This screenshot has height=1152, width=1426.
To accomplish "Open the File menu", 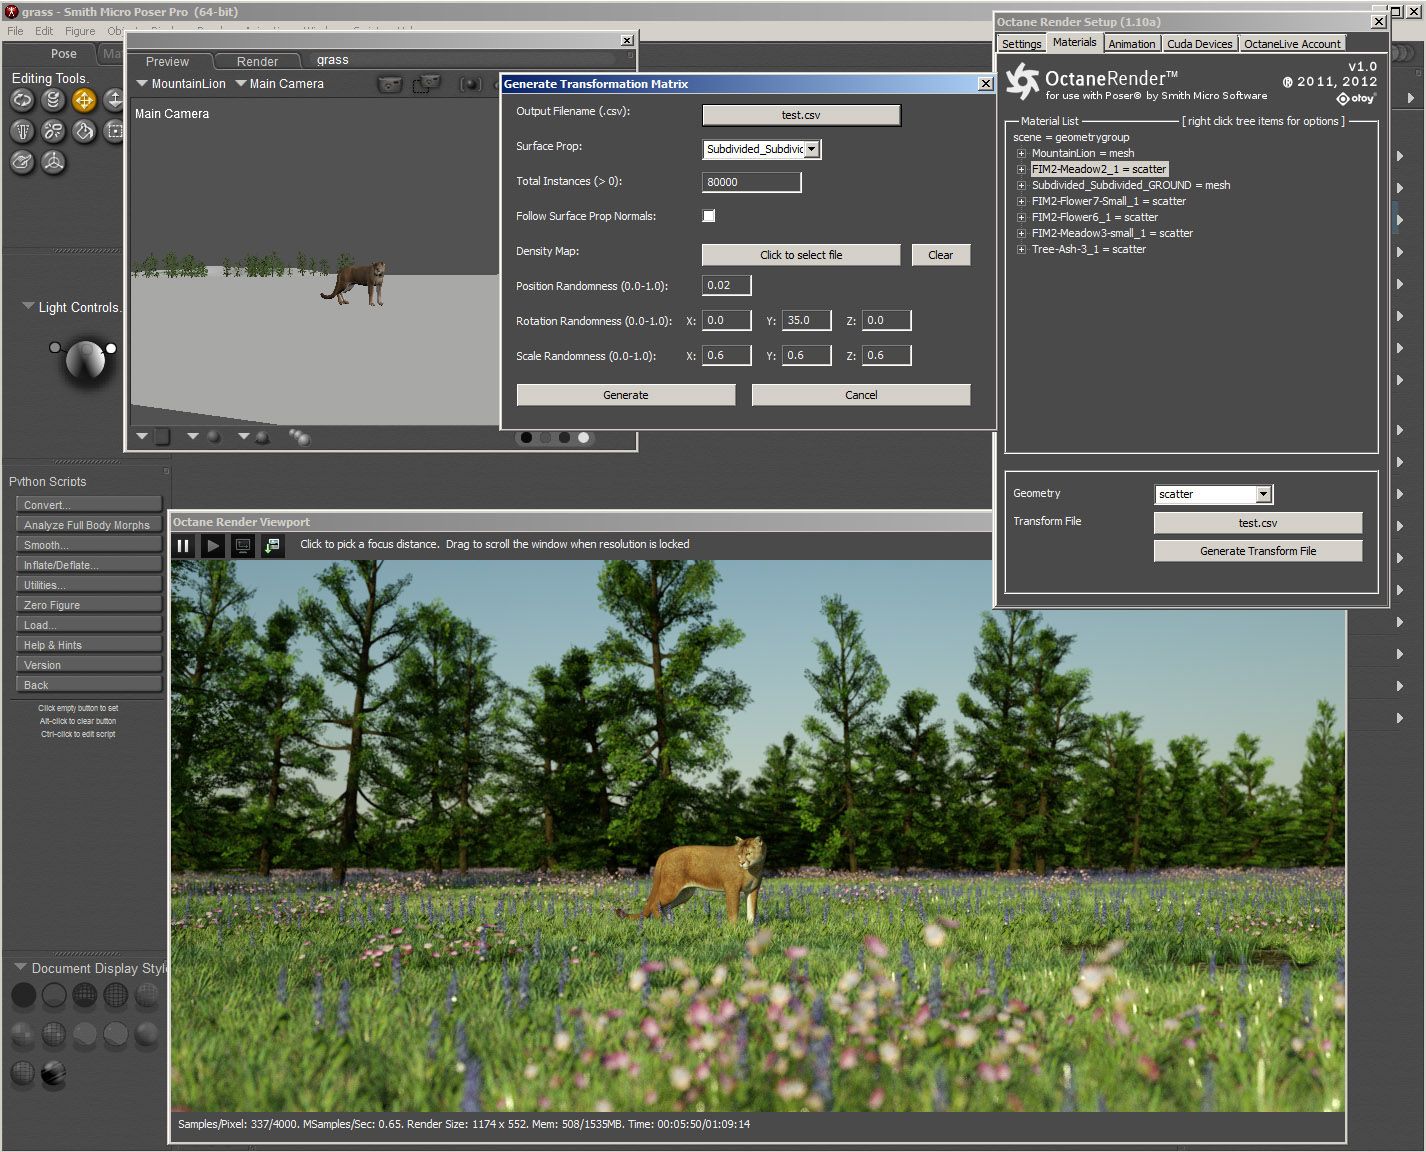I will coord(15,31).
